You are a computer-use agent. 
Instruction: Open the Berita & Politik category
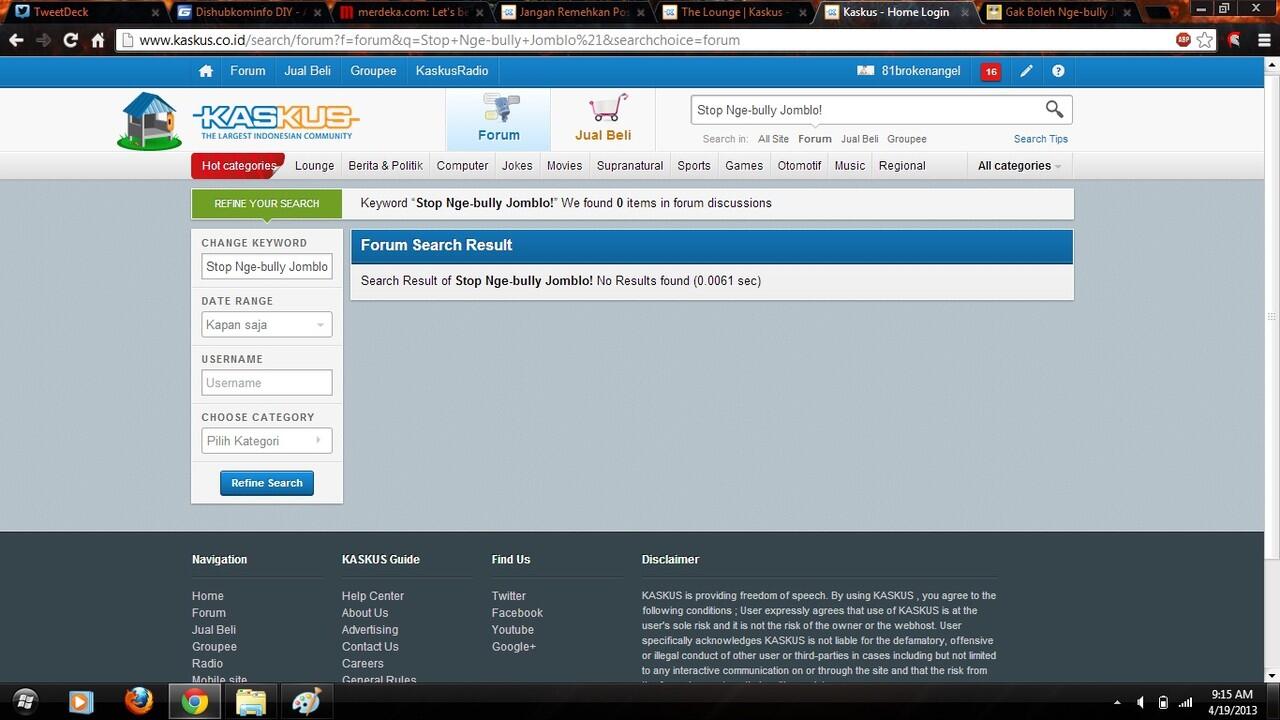[x=385, y=166]
